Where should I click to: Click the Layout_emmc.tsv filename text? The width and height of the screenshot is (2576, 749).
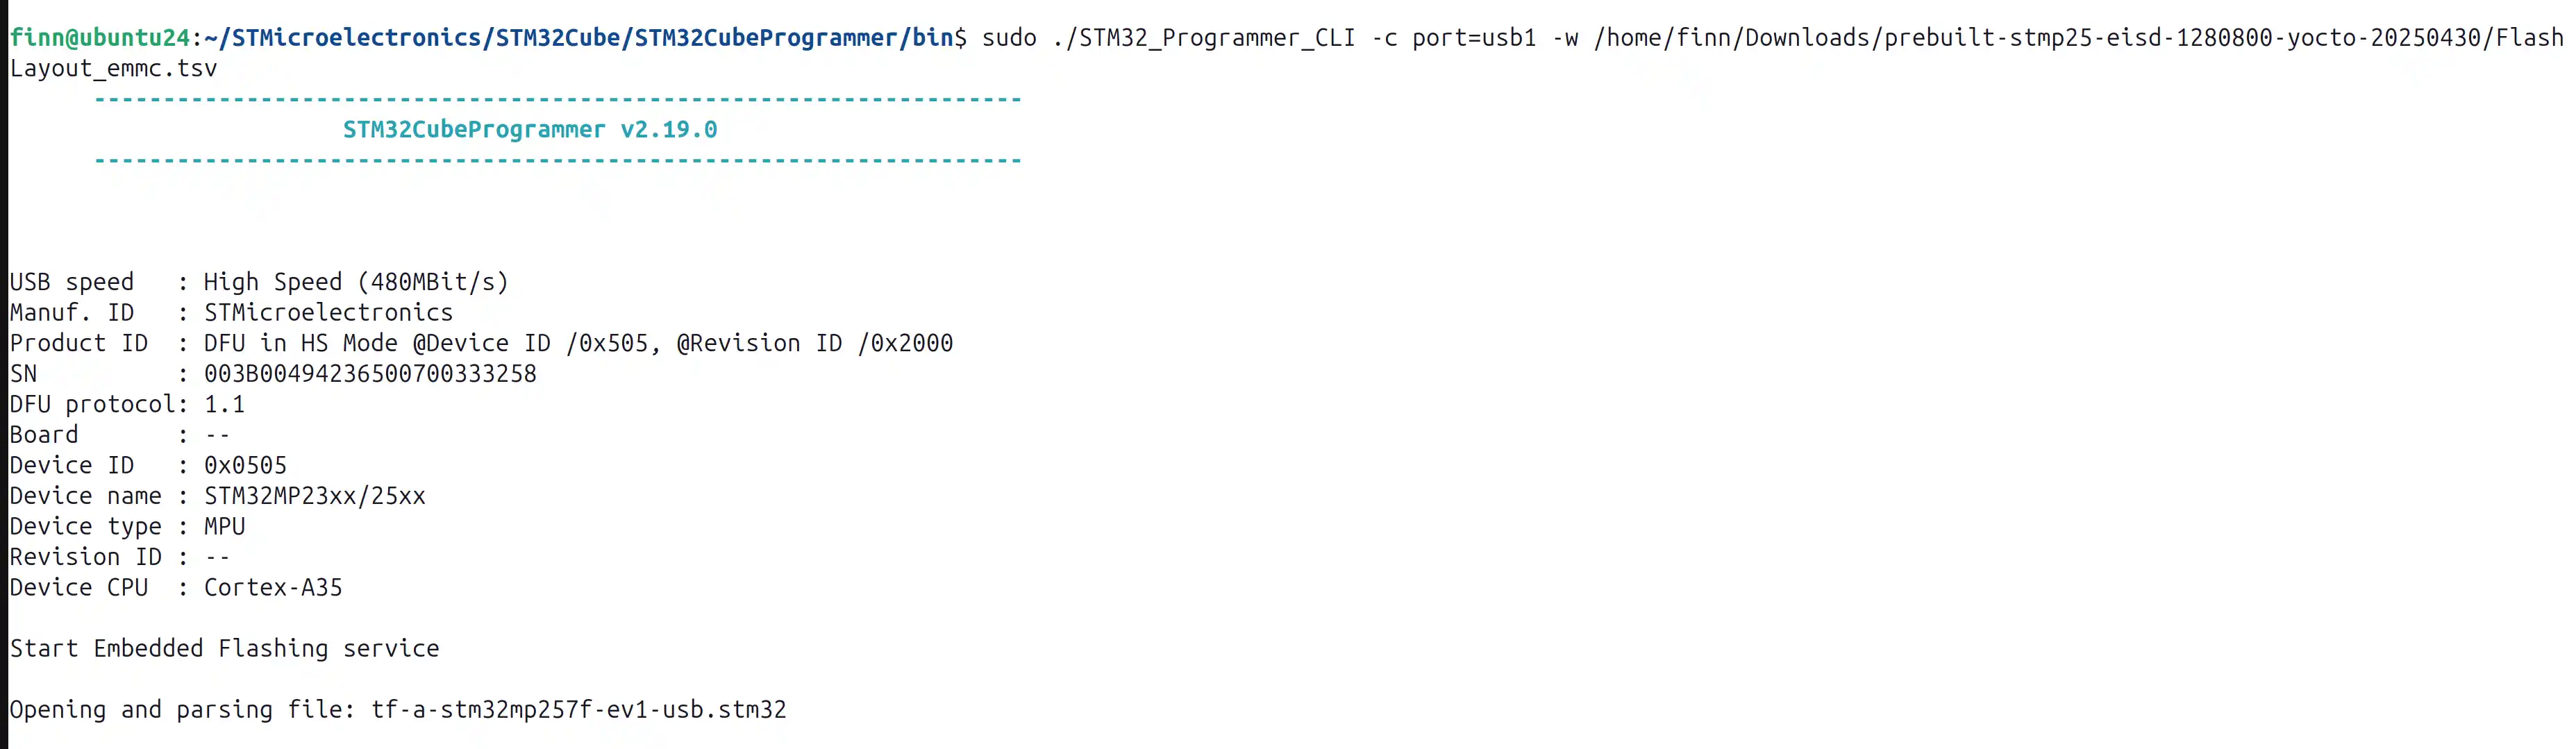point(113,69)
